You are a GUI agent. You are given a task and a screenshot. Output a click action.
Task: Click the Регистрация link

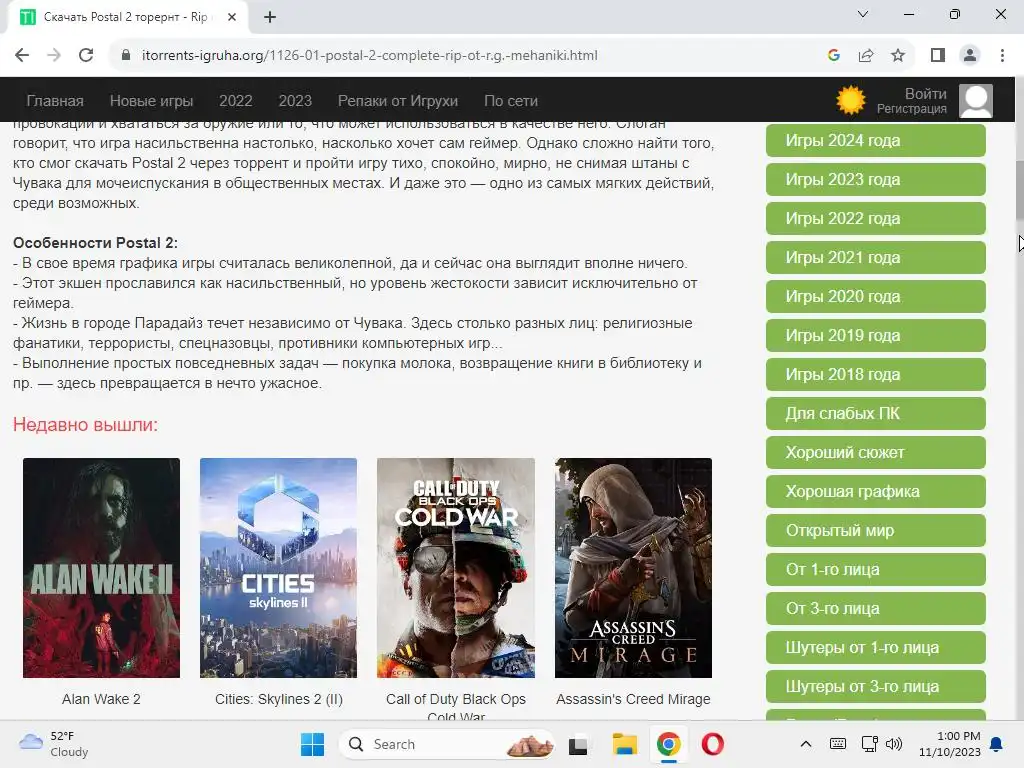click(x=912, y=109)
